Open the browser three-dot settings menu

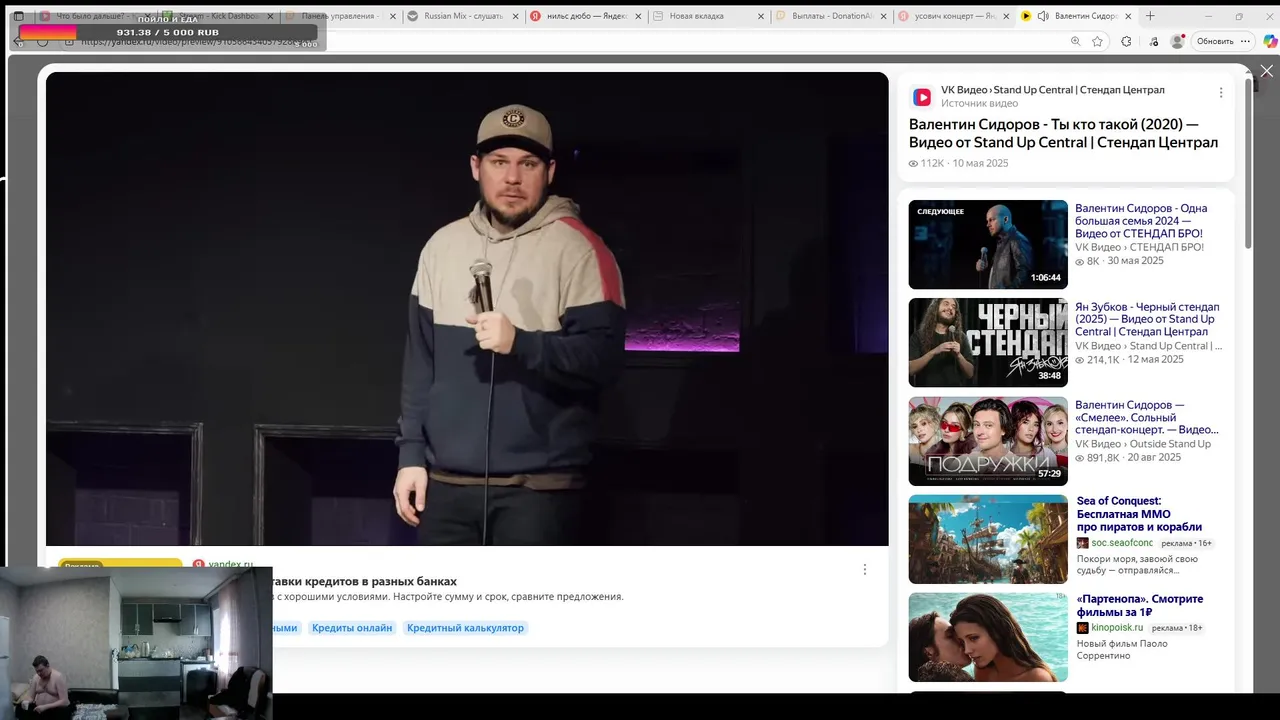click(x=1245, y=41)
